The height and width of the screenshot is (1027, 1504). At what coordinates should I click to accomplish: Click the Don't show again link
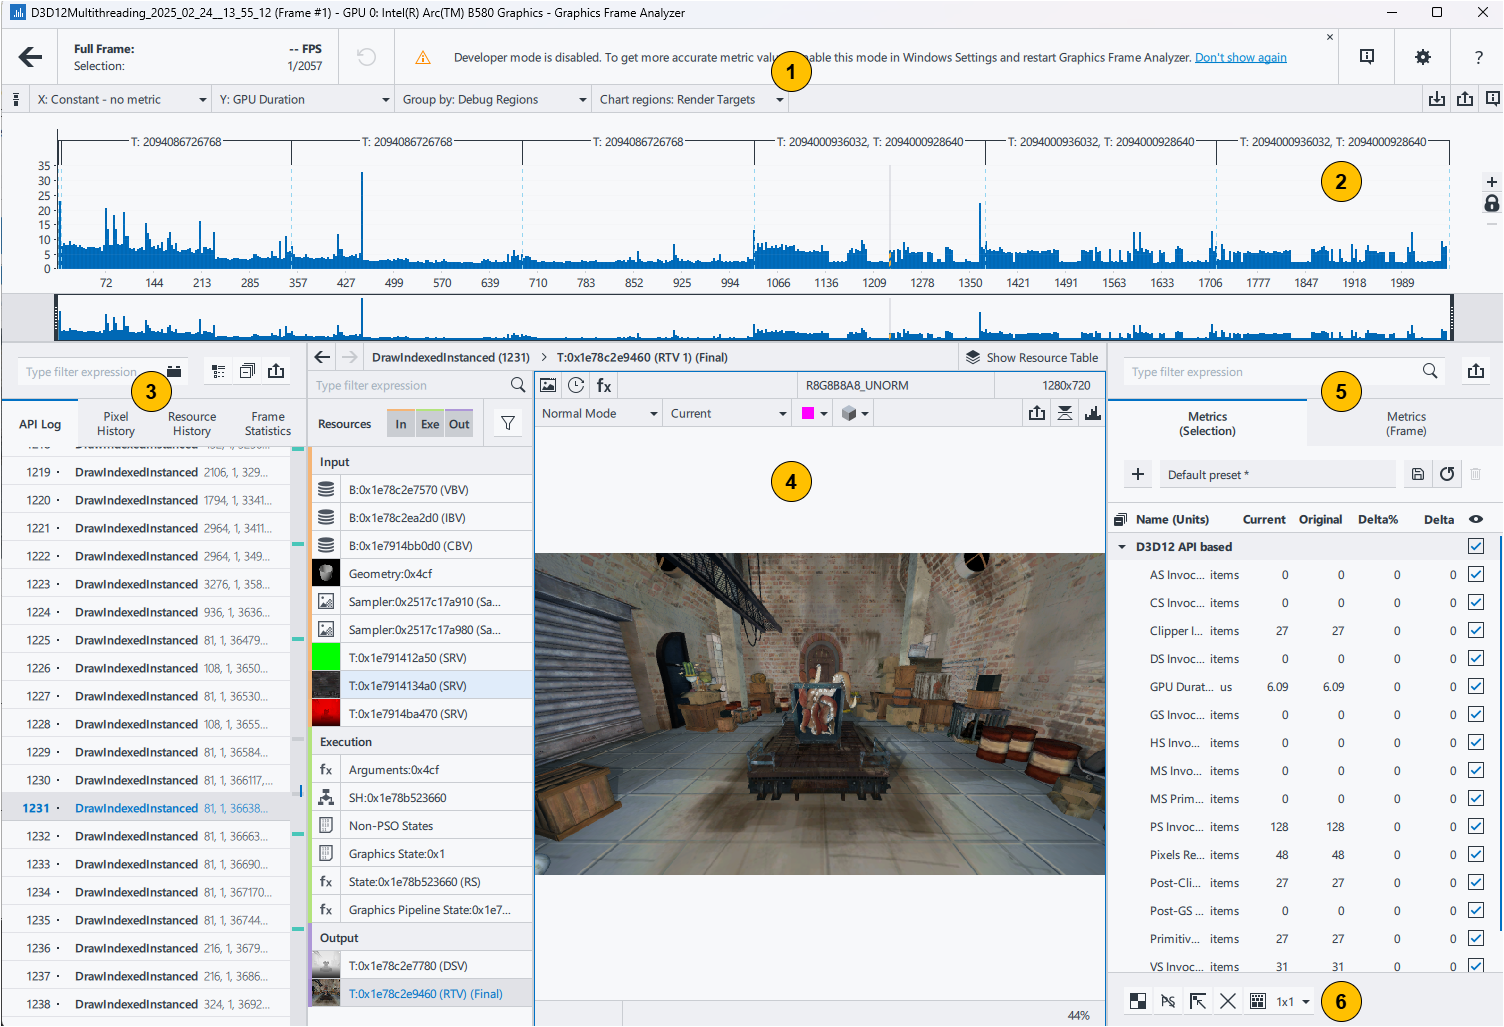(1240, 58)
